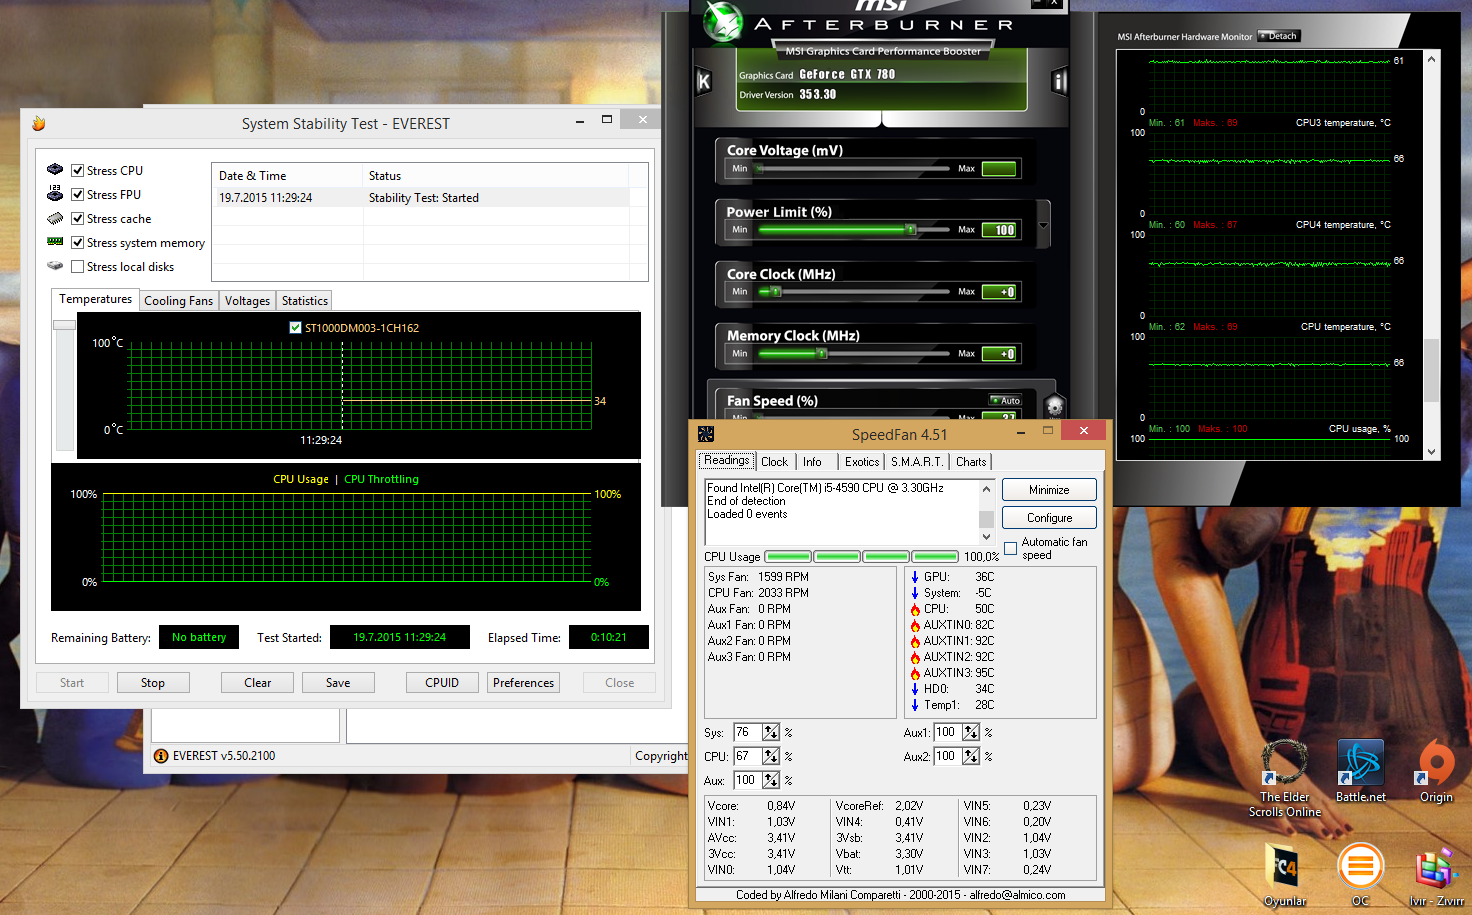
Task: Stop the stability test
Action: click(153, 683)
